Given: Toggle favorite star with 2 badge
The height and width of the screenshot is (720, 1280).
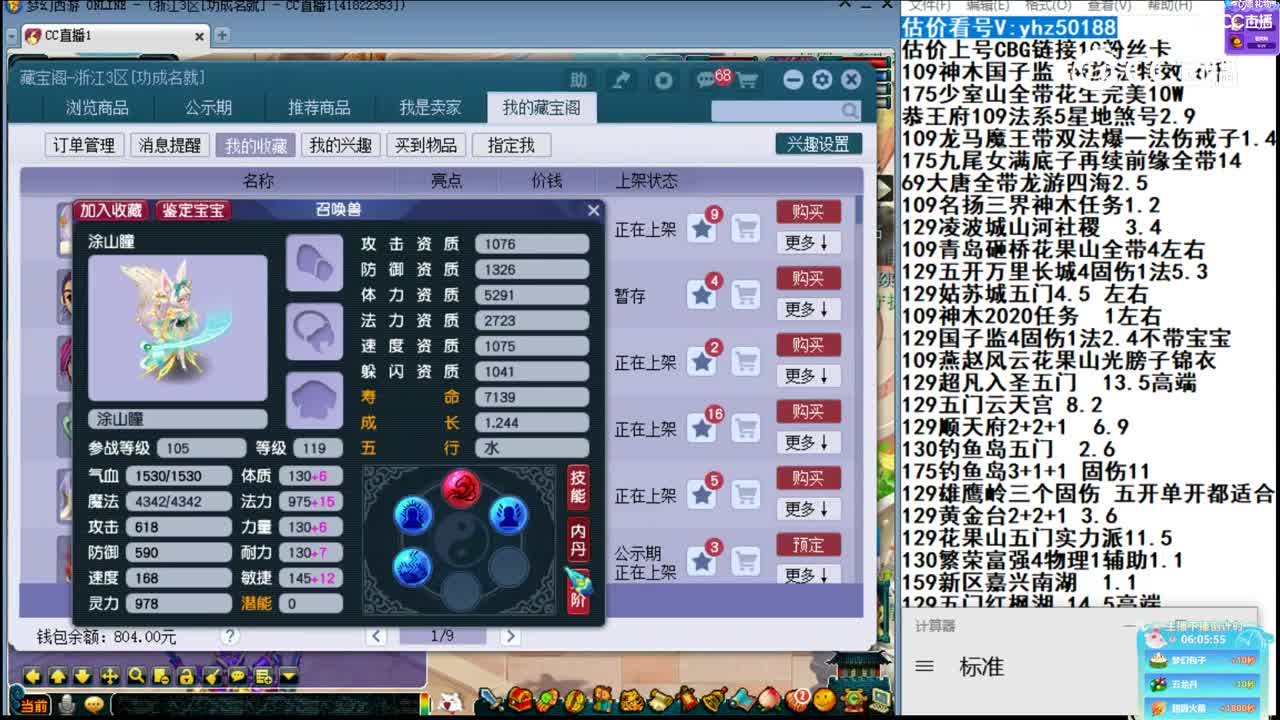Looking at the screenshot, I should pyautogui.click(x=702, y=362).
